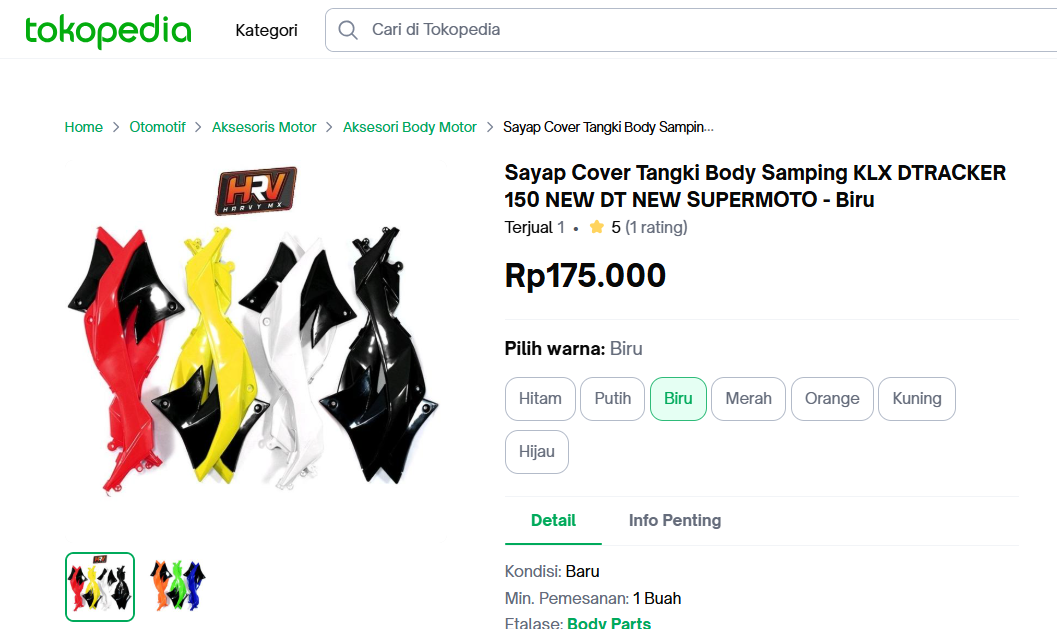Pick the Orange color variant
The width and height of the screenshot is (1057, 629).
(x=832, y=398)
